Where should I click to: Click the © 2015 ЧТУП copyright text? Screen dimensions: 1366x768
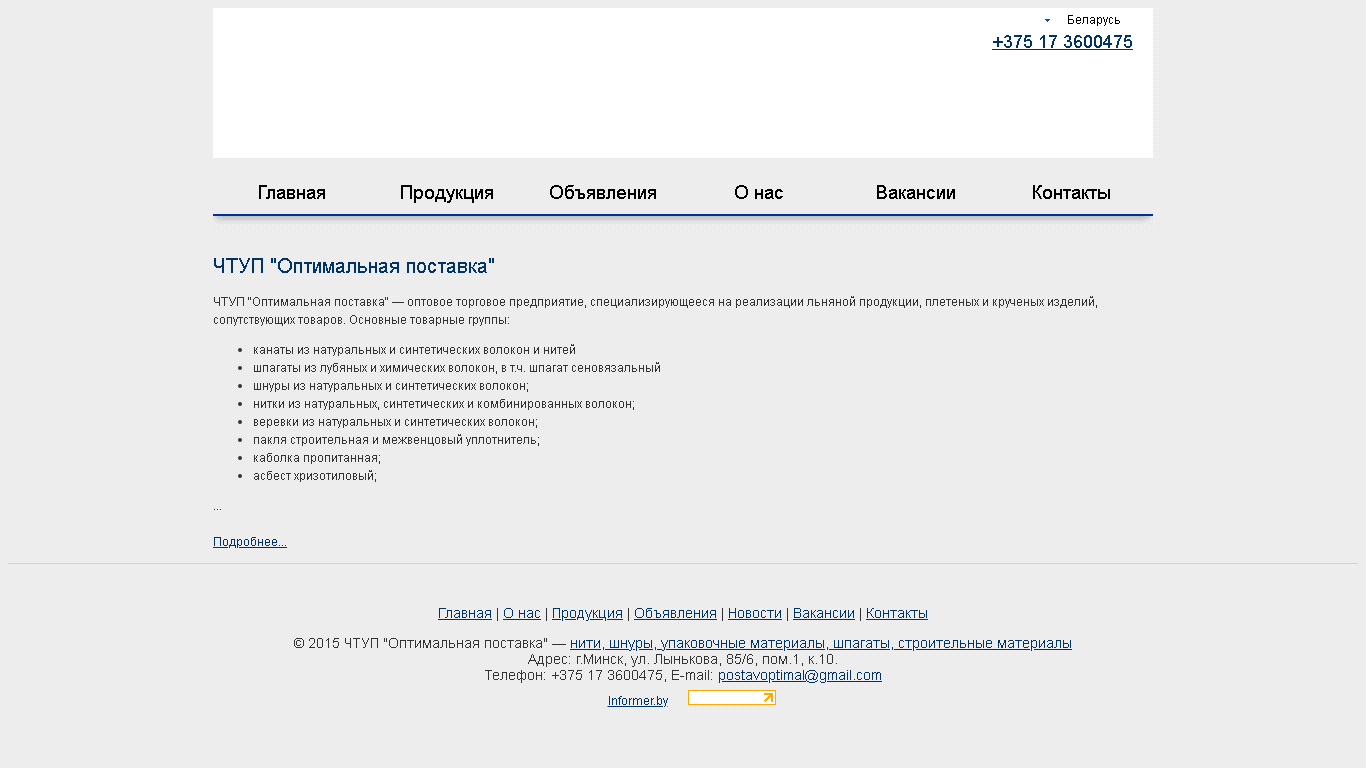pyautogui.click(x=420, y=643)
